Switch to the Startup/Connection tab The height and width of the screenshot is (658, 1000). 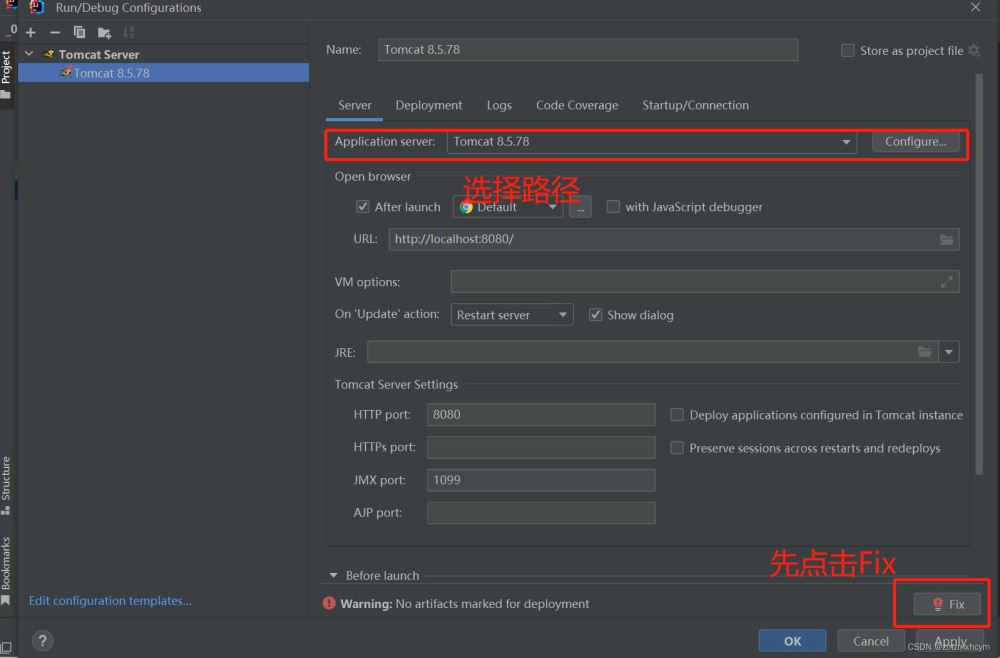695,105
